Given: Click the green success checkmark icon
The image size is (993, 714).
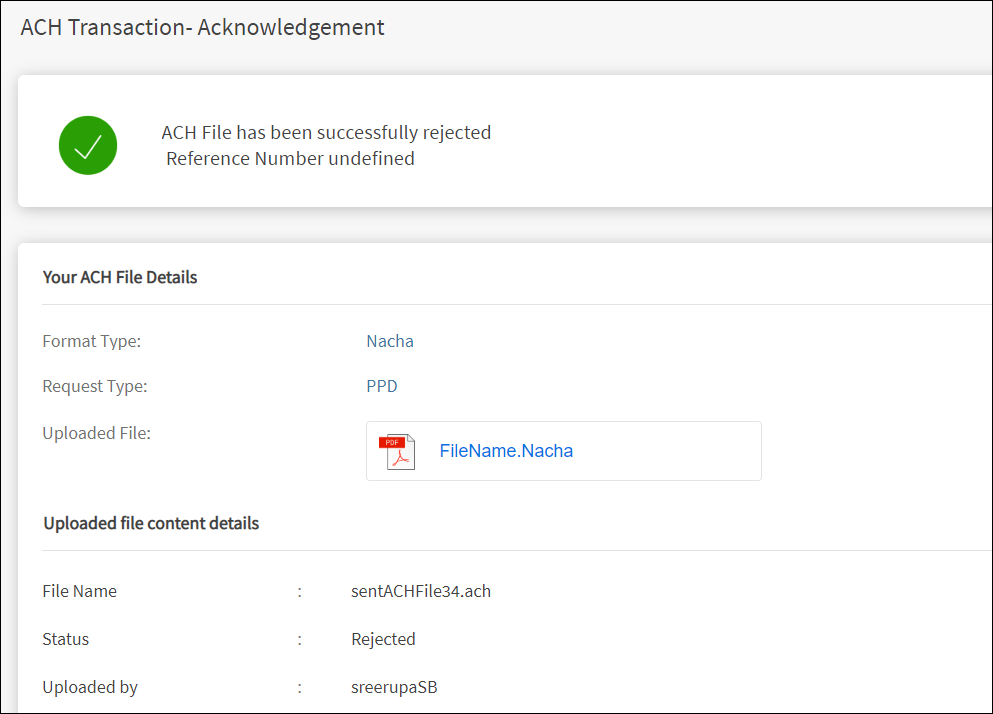Looking at the screenshot, I should [88, 146].
